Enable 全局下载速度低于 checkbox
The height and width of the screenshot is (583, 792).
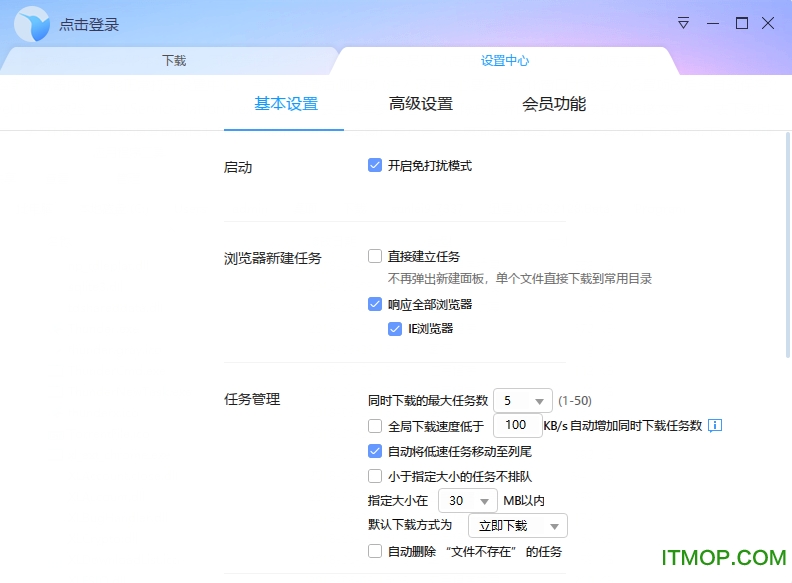[x=375, y=426]
